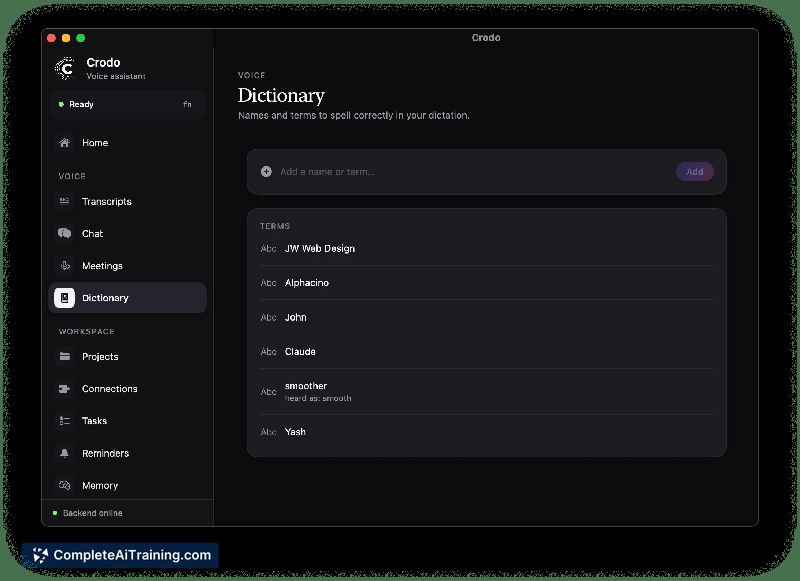Click the Chat bubbles icon

coord(64,233)
